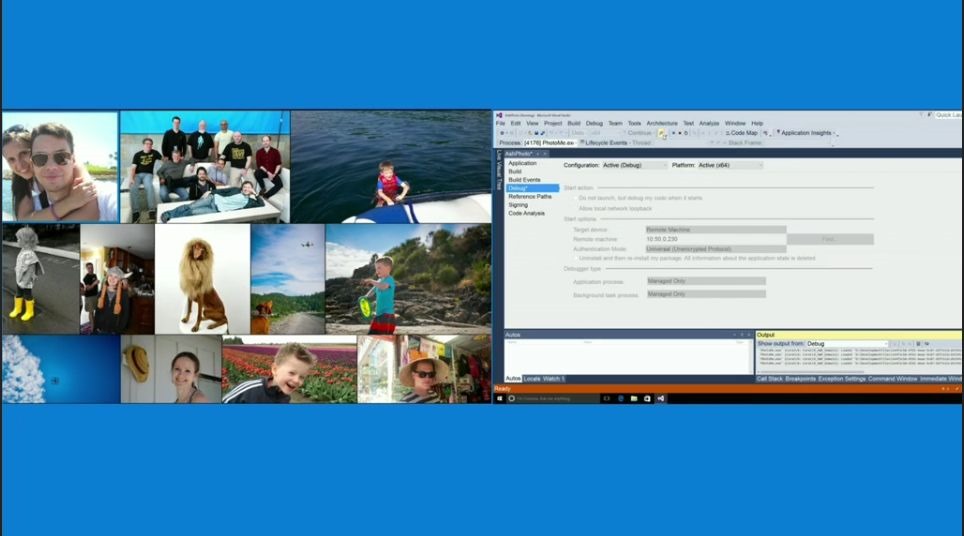The width and height of the screenshot is (964, 536).
Task: Open the child in yellow boots photo
Action: coord(41,278)
